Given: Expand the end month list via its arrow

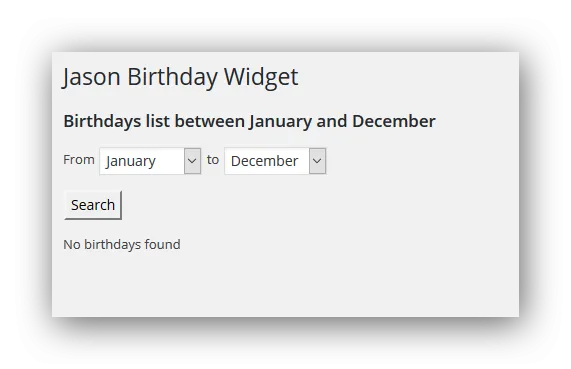Looking at the screenshot, I should click(317, 161).
